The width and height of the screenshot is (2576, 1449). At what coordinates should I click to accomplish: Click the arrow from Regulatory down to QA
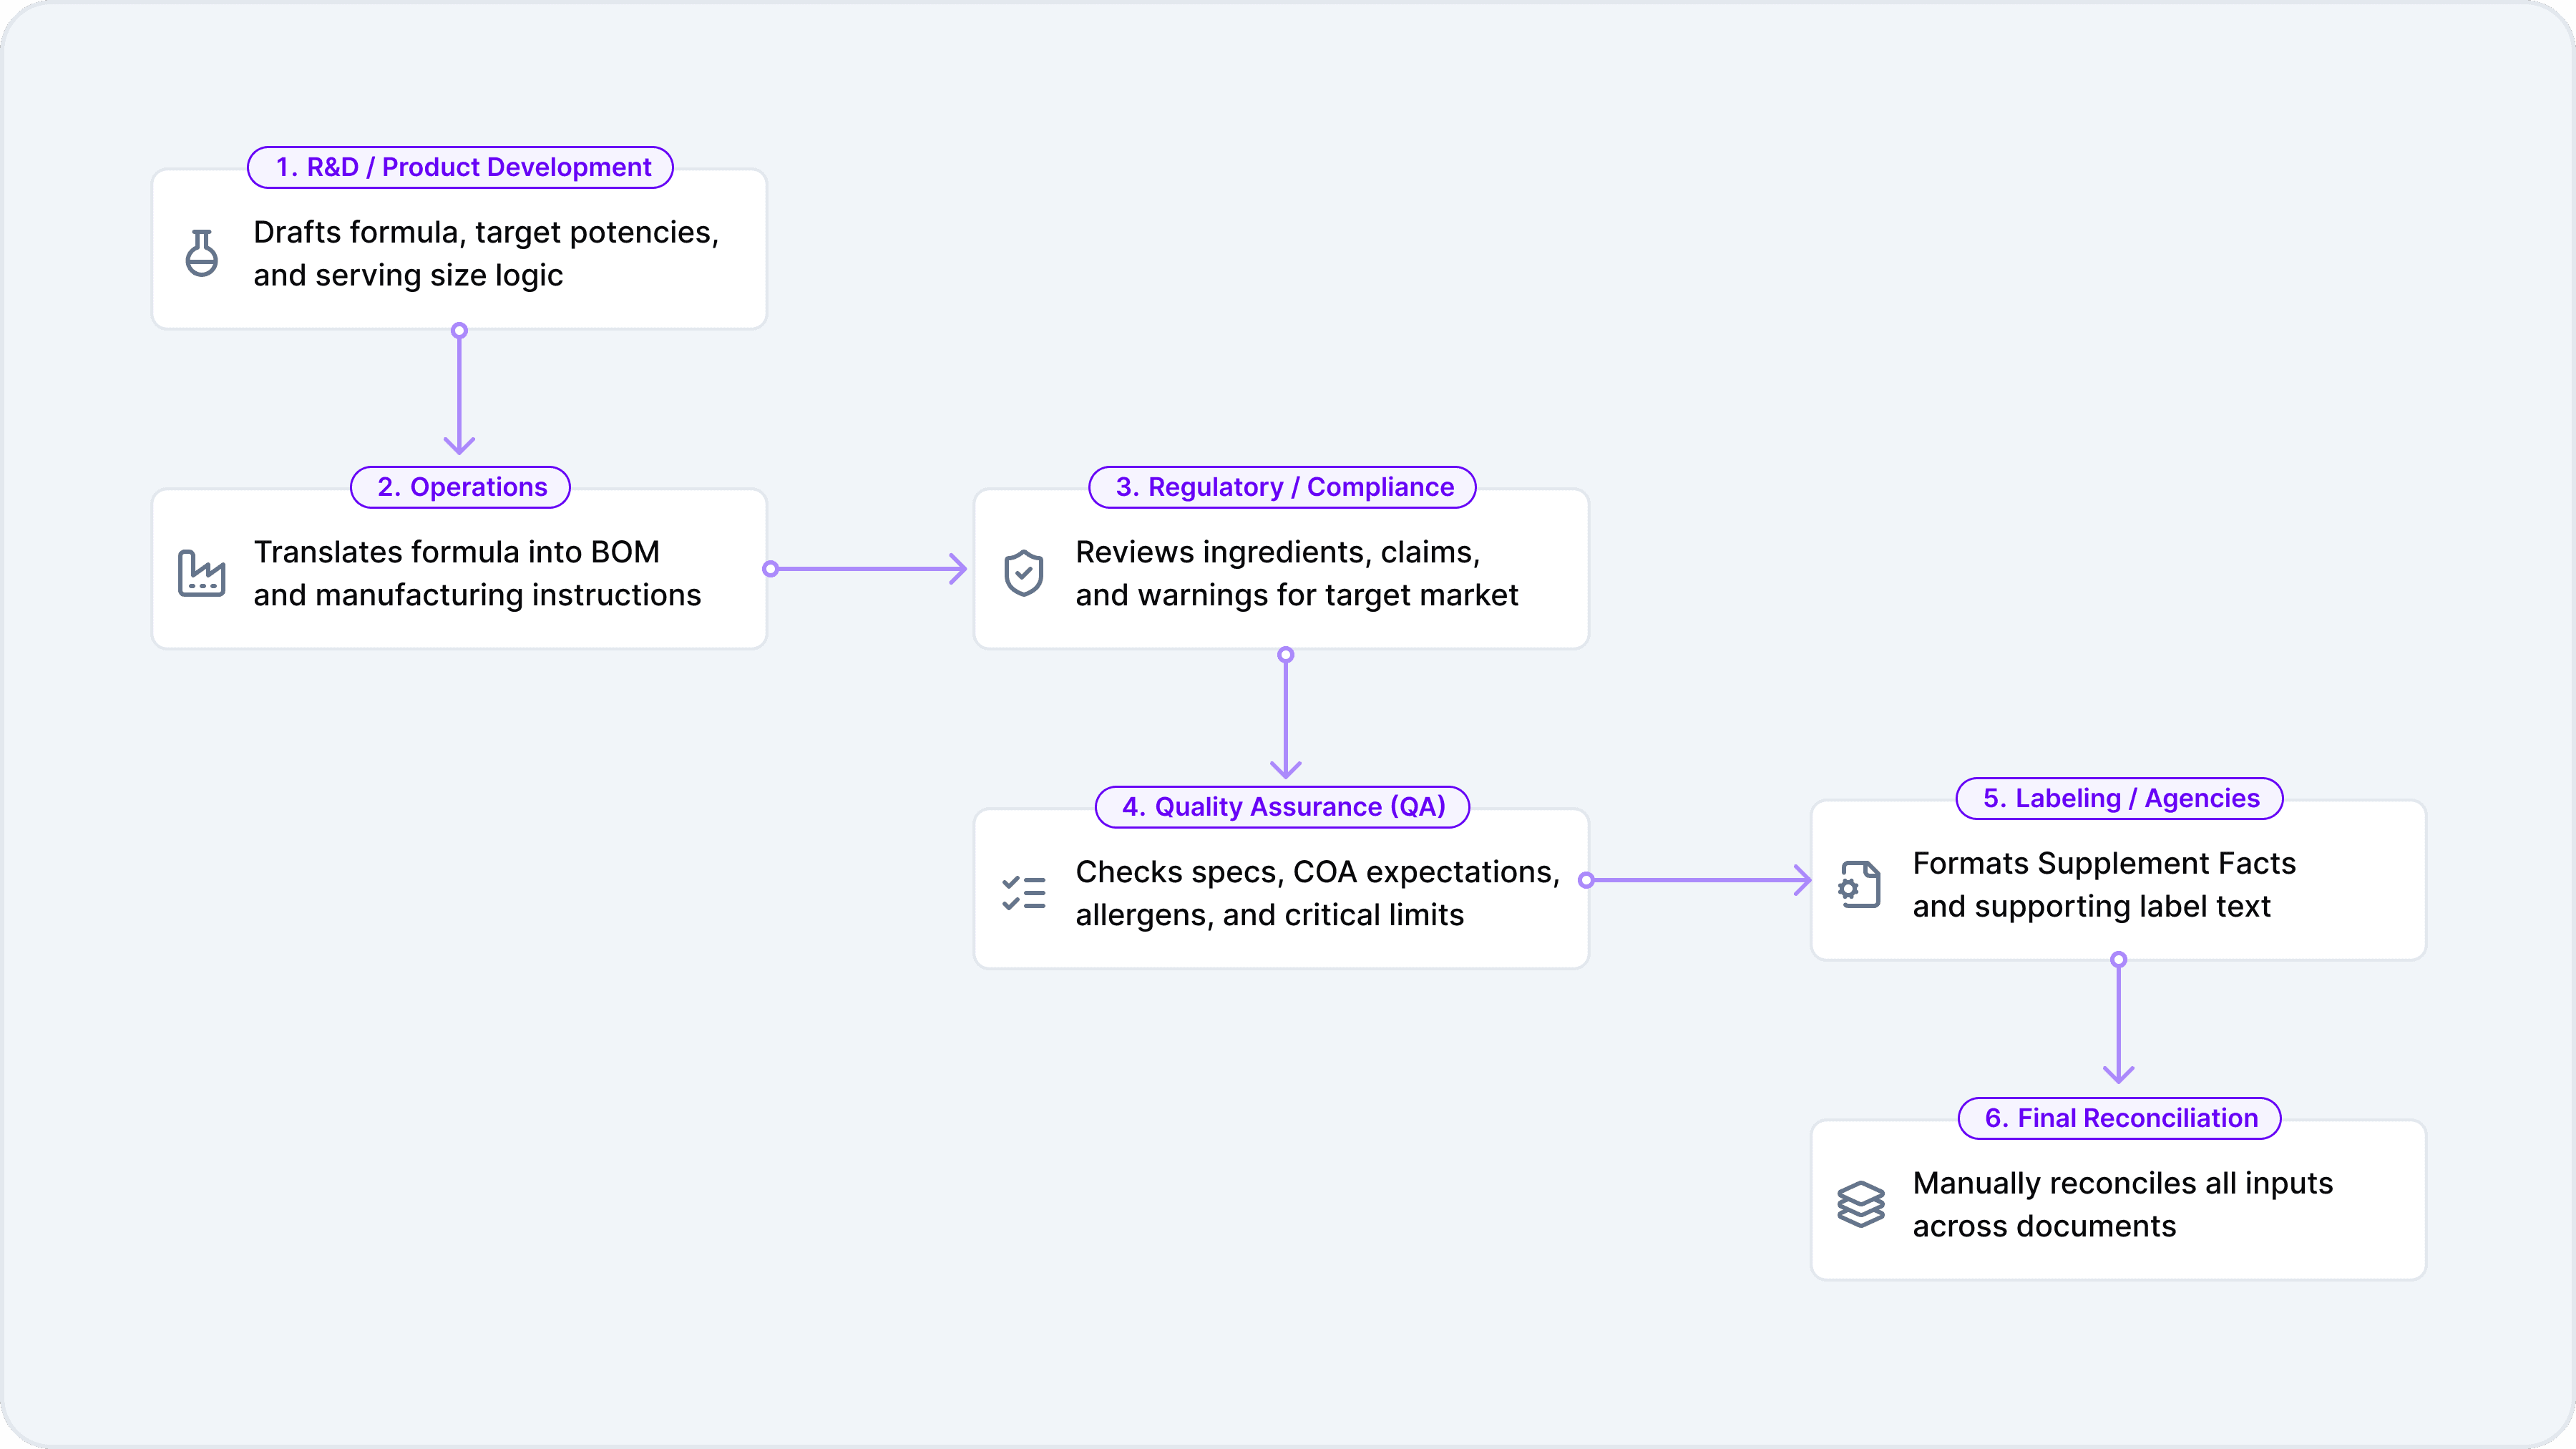(x=1286, y=714)
